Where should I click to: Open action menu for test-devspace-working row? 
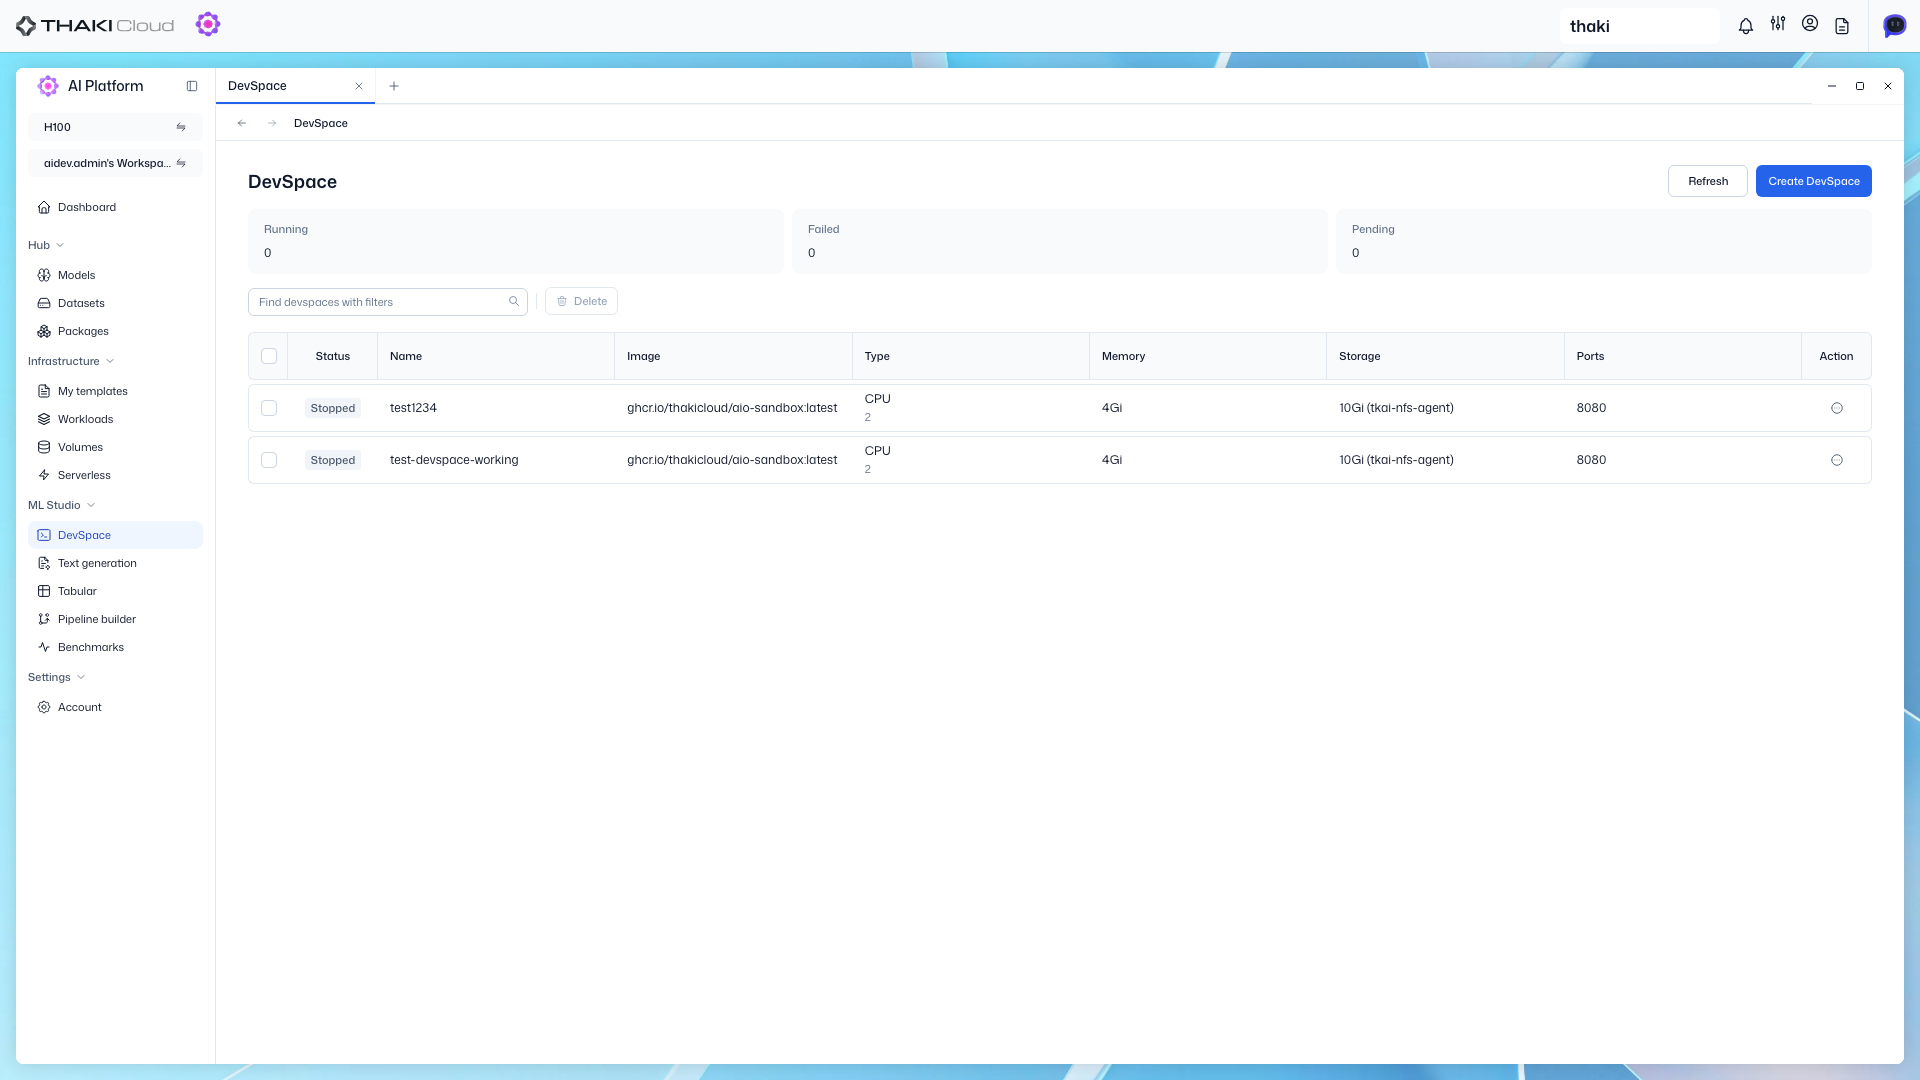pos(1836,460)
